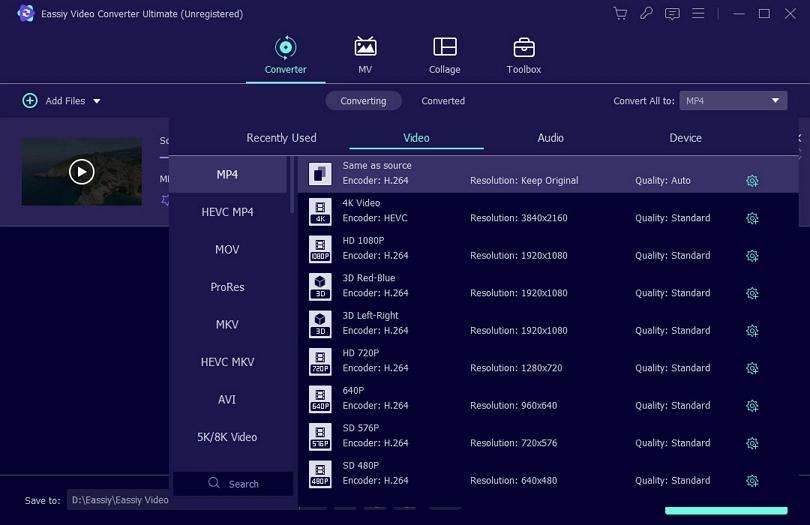
Task: Switch to the Device tab
Action: click(x=685, y=138)
